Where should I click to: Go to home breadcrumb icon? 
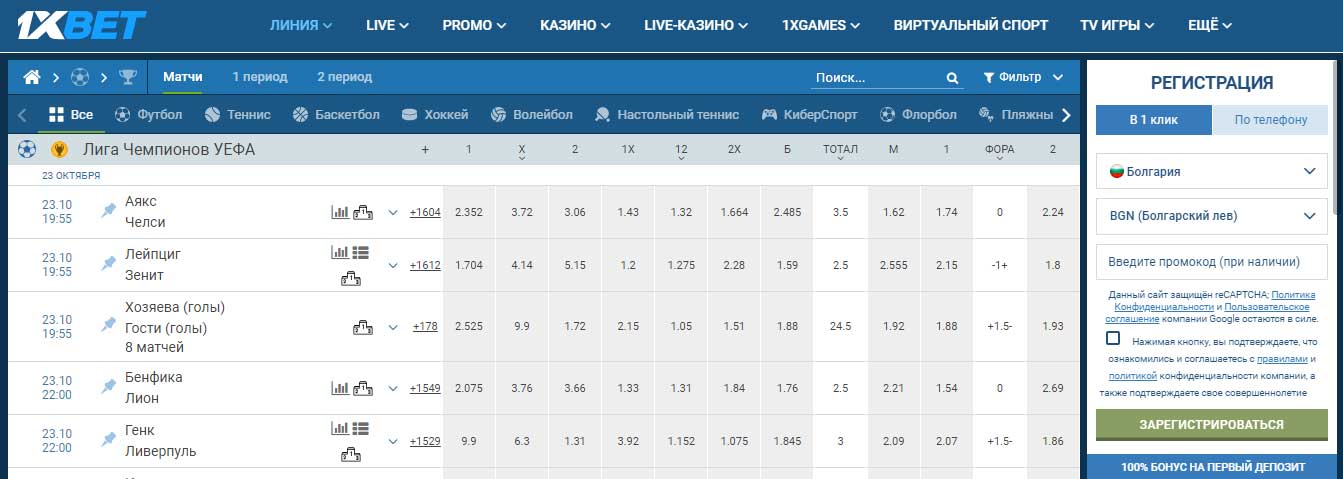32,77
